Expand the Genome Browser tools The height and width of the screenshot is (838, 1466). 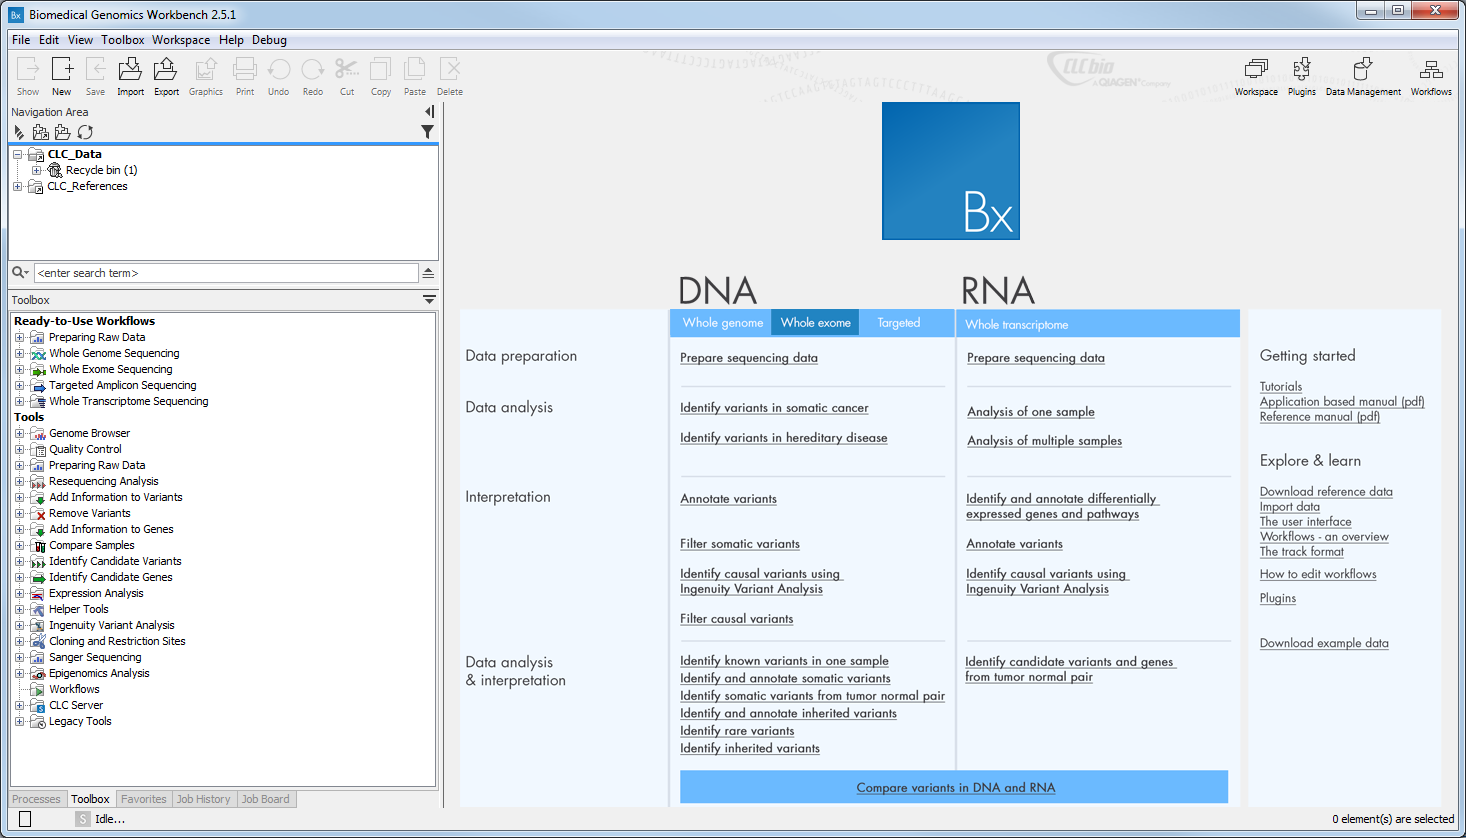[19, 433]
